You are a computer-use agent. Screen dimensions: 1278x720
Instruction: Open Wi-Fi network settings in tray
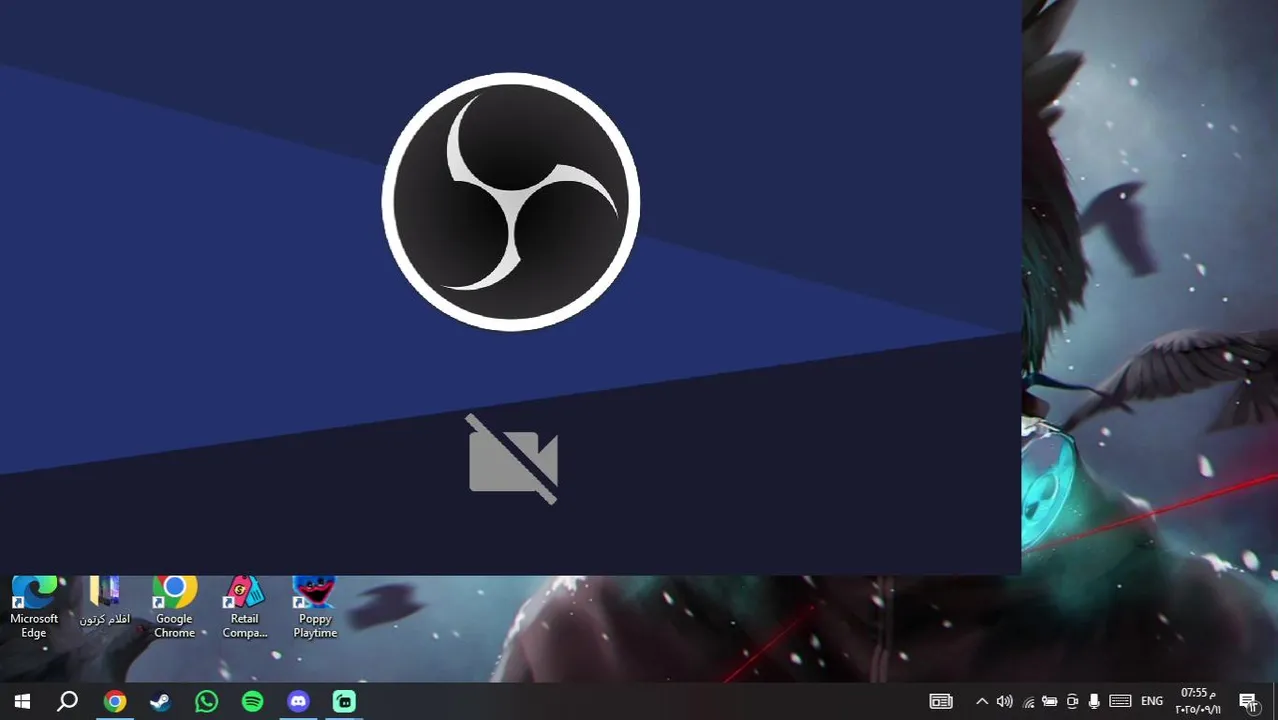click(1028, 702)
